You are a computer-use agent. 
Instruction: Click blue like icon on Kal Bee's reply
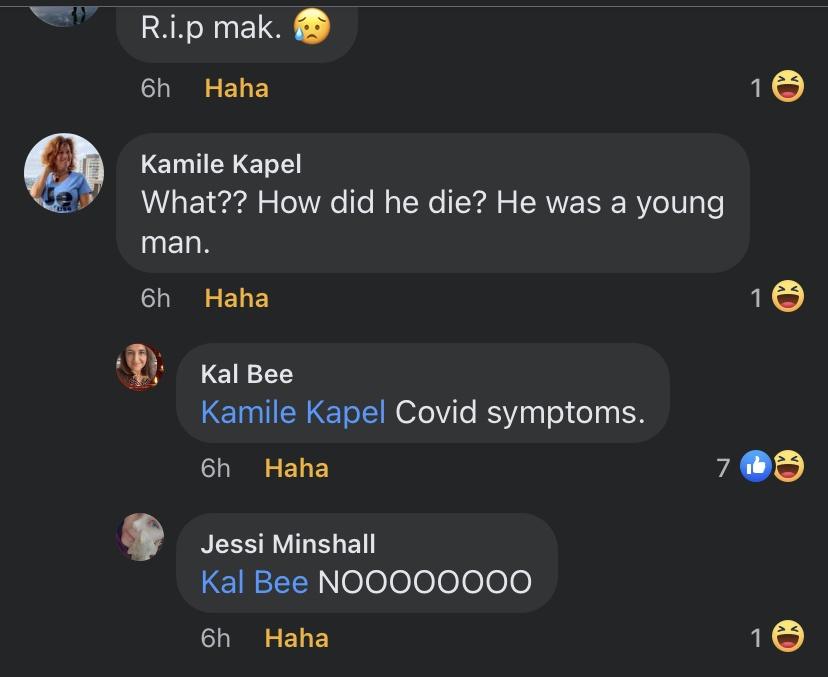click(756, 467)
